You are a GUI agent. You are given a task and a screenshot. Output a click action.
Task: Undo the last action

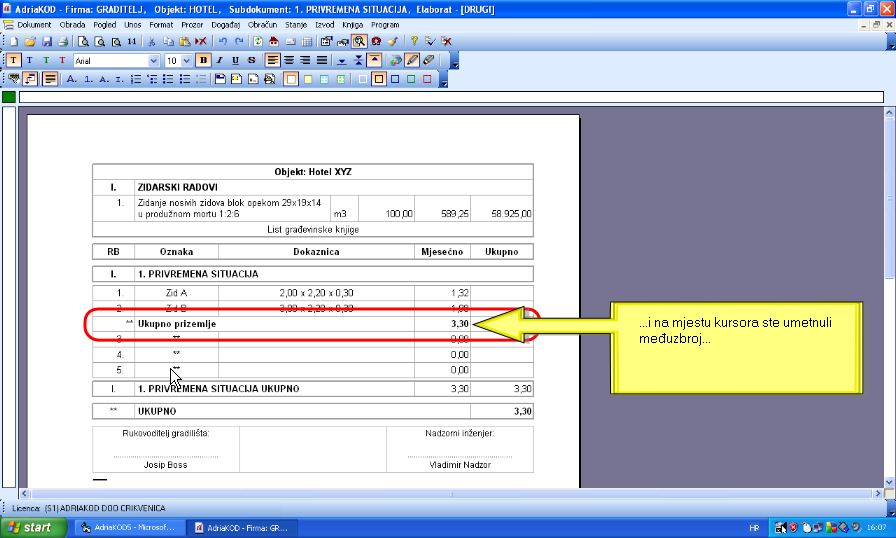coord(222,41)
